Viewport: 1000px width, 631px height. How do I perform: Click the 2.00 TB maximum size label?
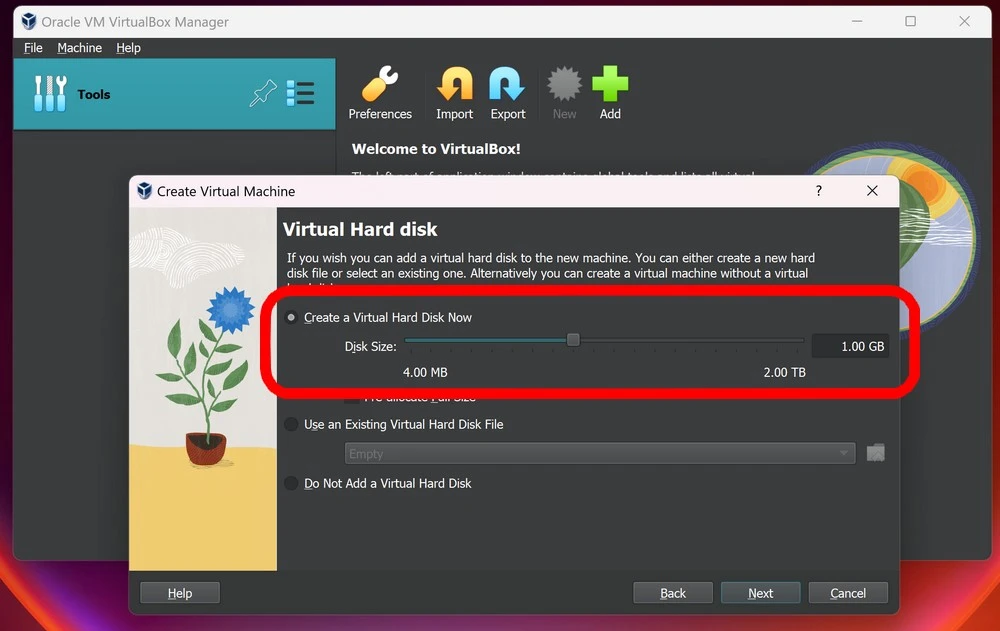pos(784,372)
